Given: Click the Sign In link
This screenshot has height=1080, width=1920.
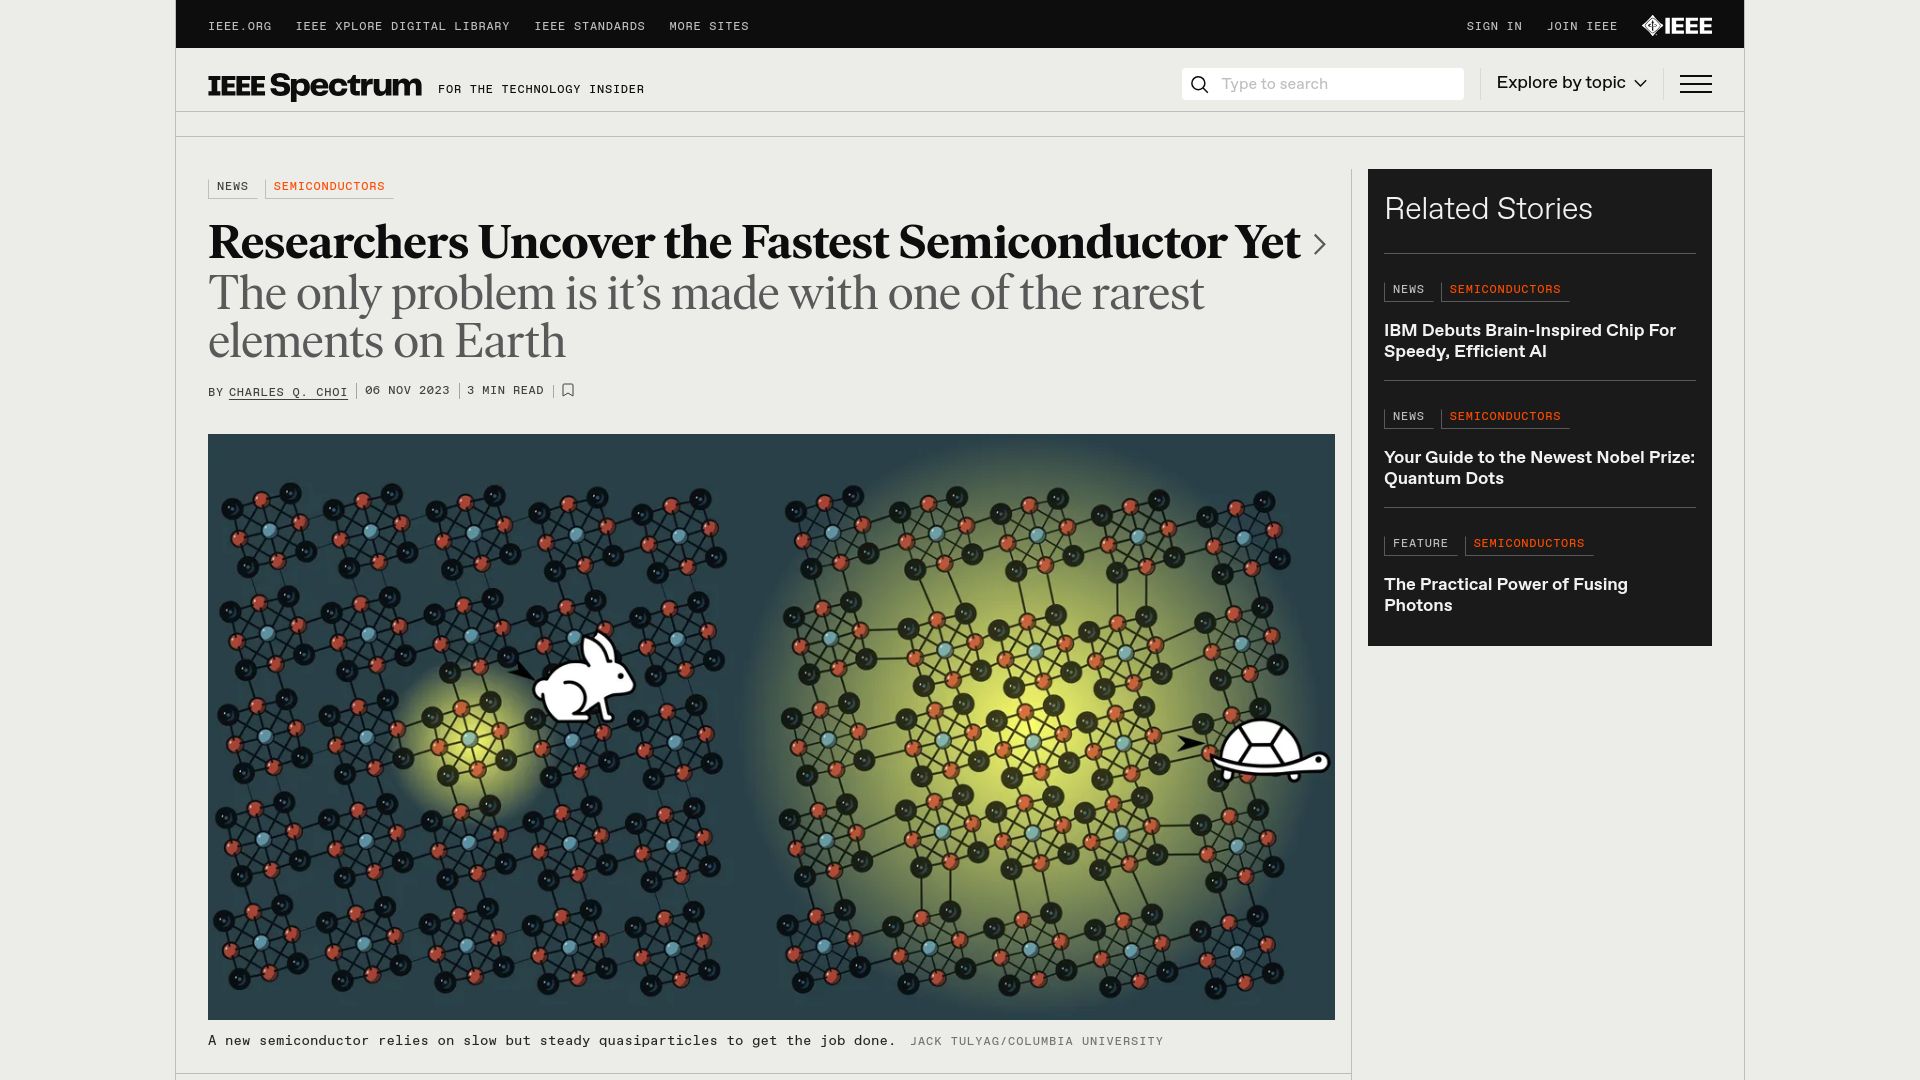Looking at the screenshot, I should coord(1494,26).
